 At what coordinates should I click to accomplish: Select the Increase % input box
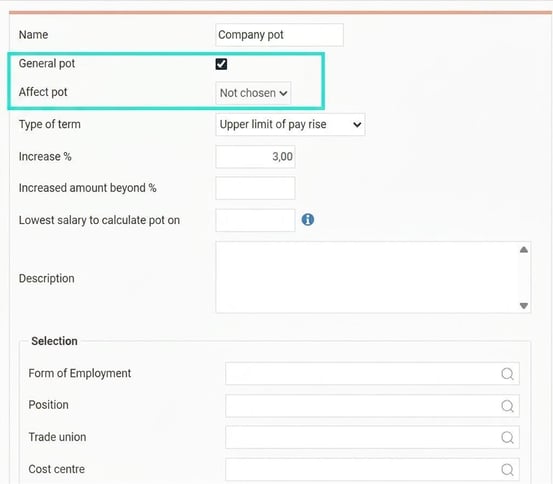pos(255,157)
